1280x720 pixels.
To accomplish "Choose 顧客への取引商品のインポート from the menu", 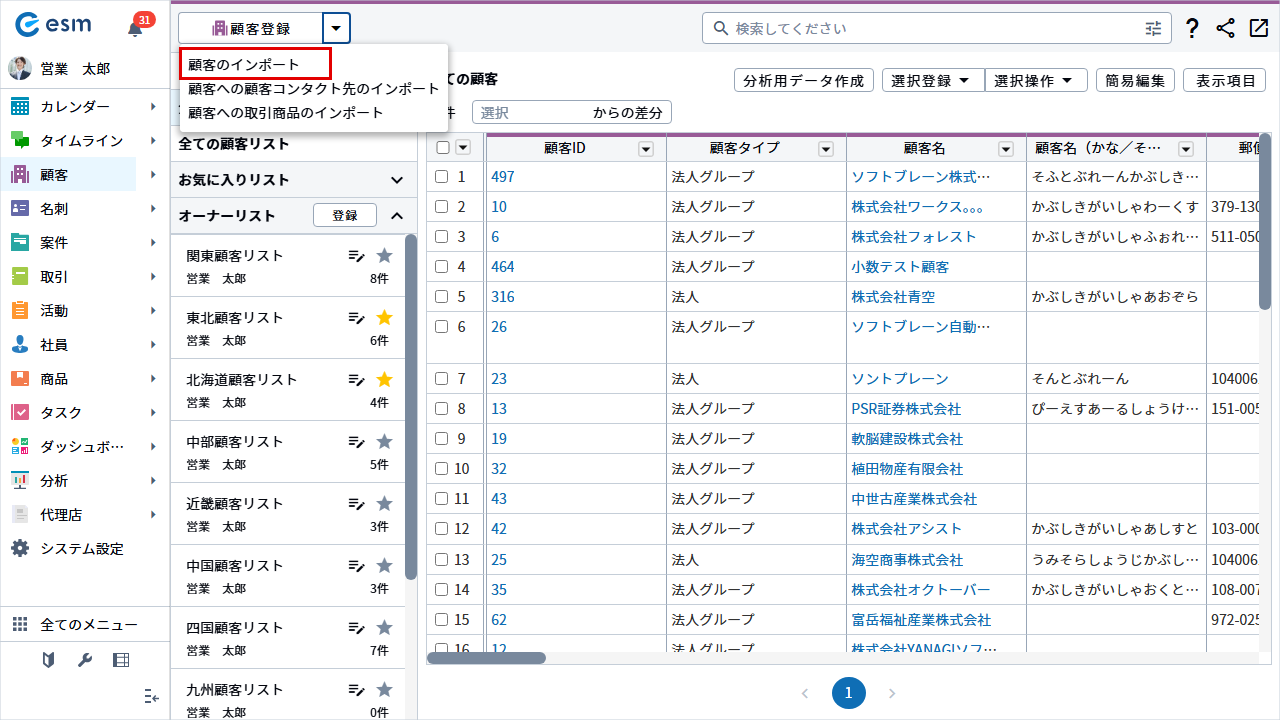I will pos(286,113).
